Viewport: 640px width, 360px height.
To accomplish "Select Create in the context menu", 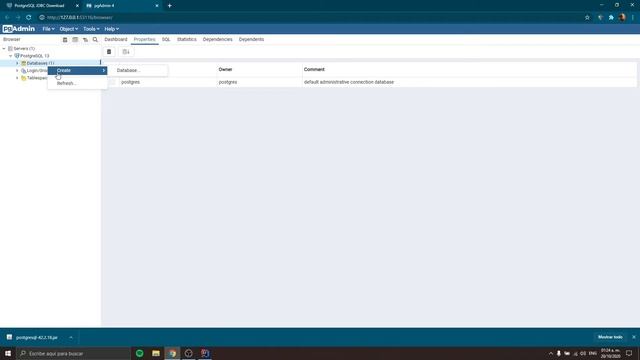I will click(x=78, y=70).
